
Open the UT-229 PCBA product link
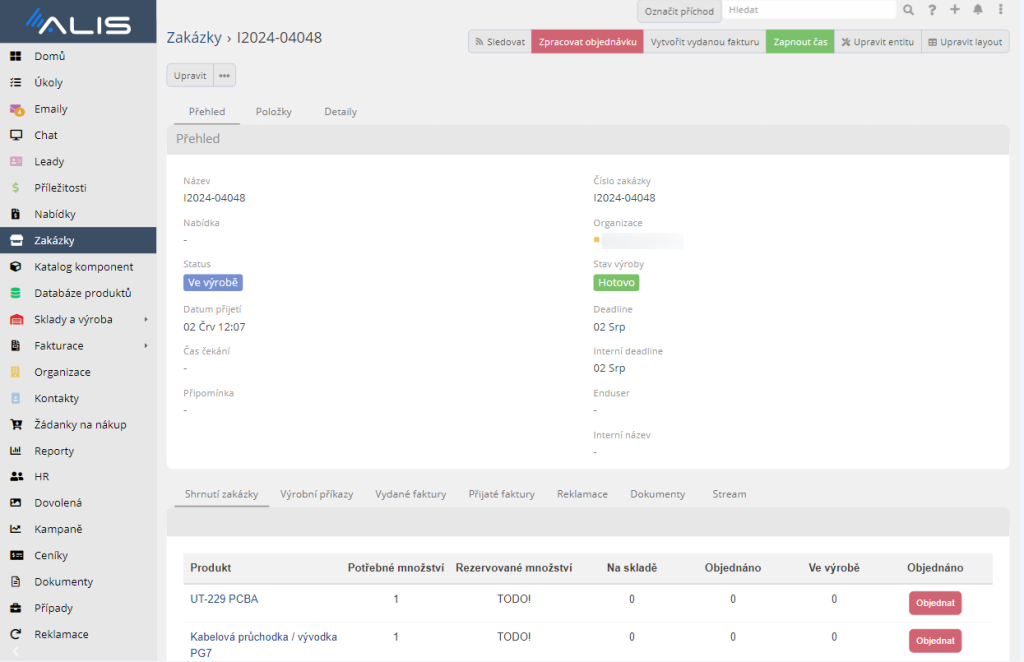tap(224, 599)
